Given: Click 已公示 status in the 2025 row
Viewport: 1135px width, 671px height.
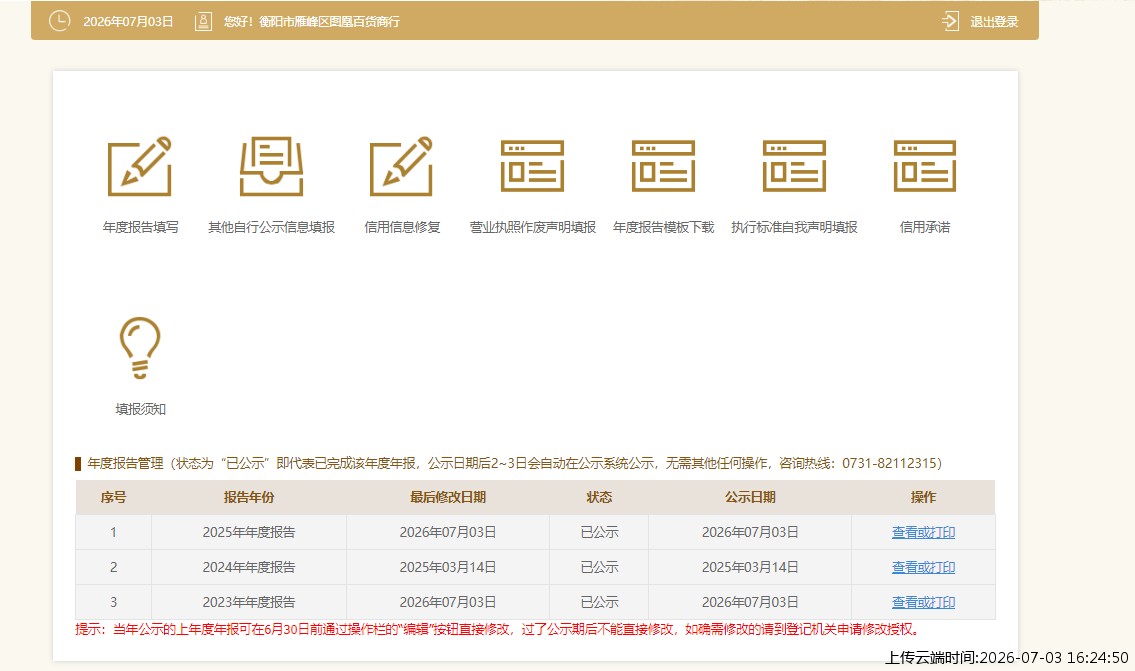Looking at the screenshot, I should click(599, 532).
